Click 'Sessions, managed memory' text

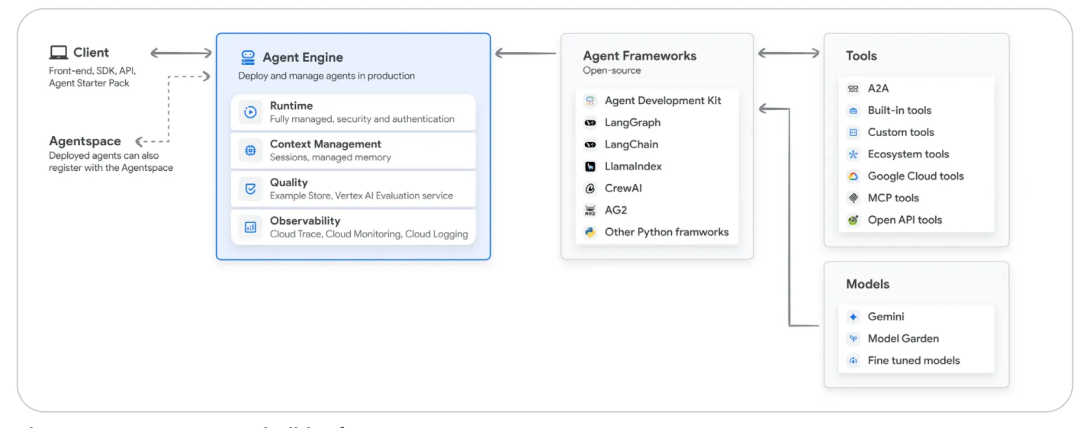pyautogui.click(x=331, y=157)
